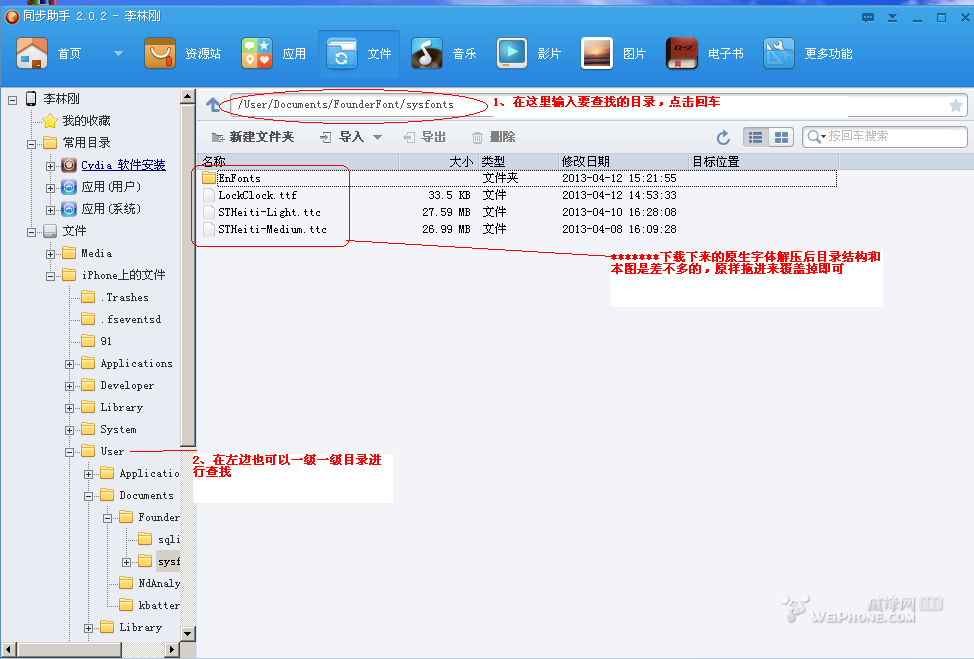Collapse the 文件 tree node
Viewport: 974px width, 659px height.
(x=31, y=232)
